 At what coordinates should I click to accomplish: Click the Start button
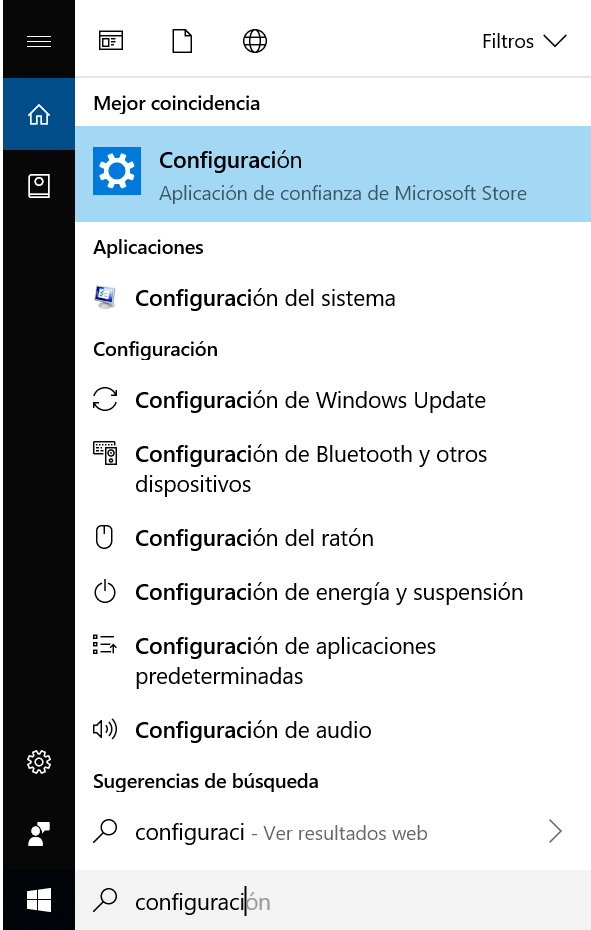pyautogui.click(x=38, y=901)
